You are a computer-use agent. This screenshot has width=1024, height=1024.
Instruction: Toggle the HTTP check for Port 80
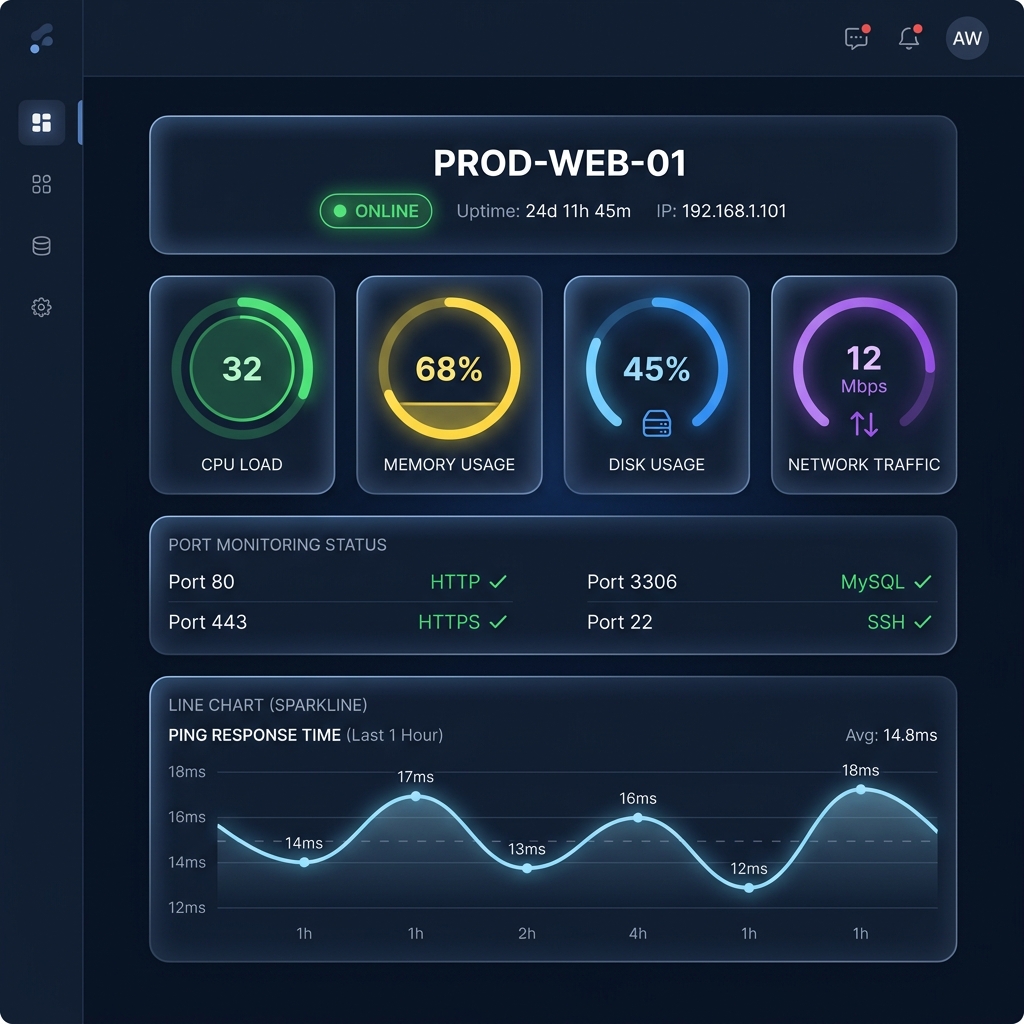pos(495,581)
